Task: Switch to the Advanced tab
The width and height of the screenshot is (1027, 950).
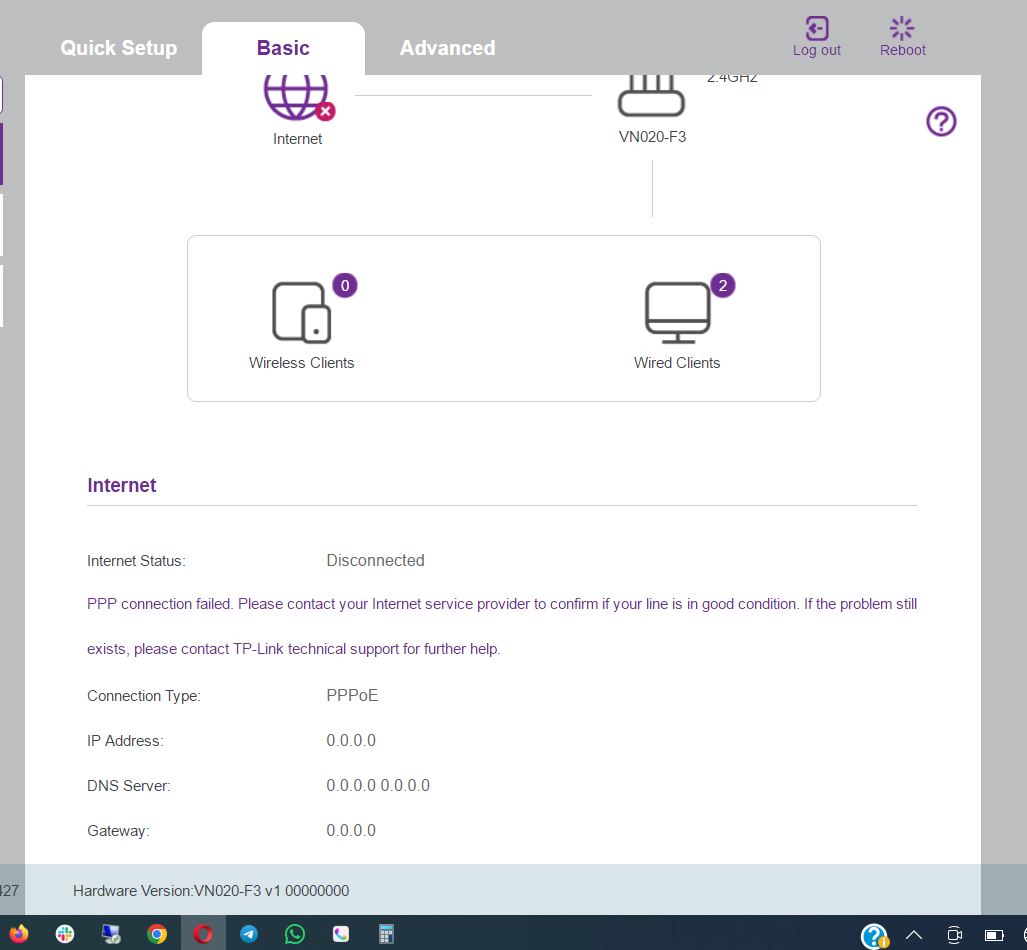Action: (447, 48)
